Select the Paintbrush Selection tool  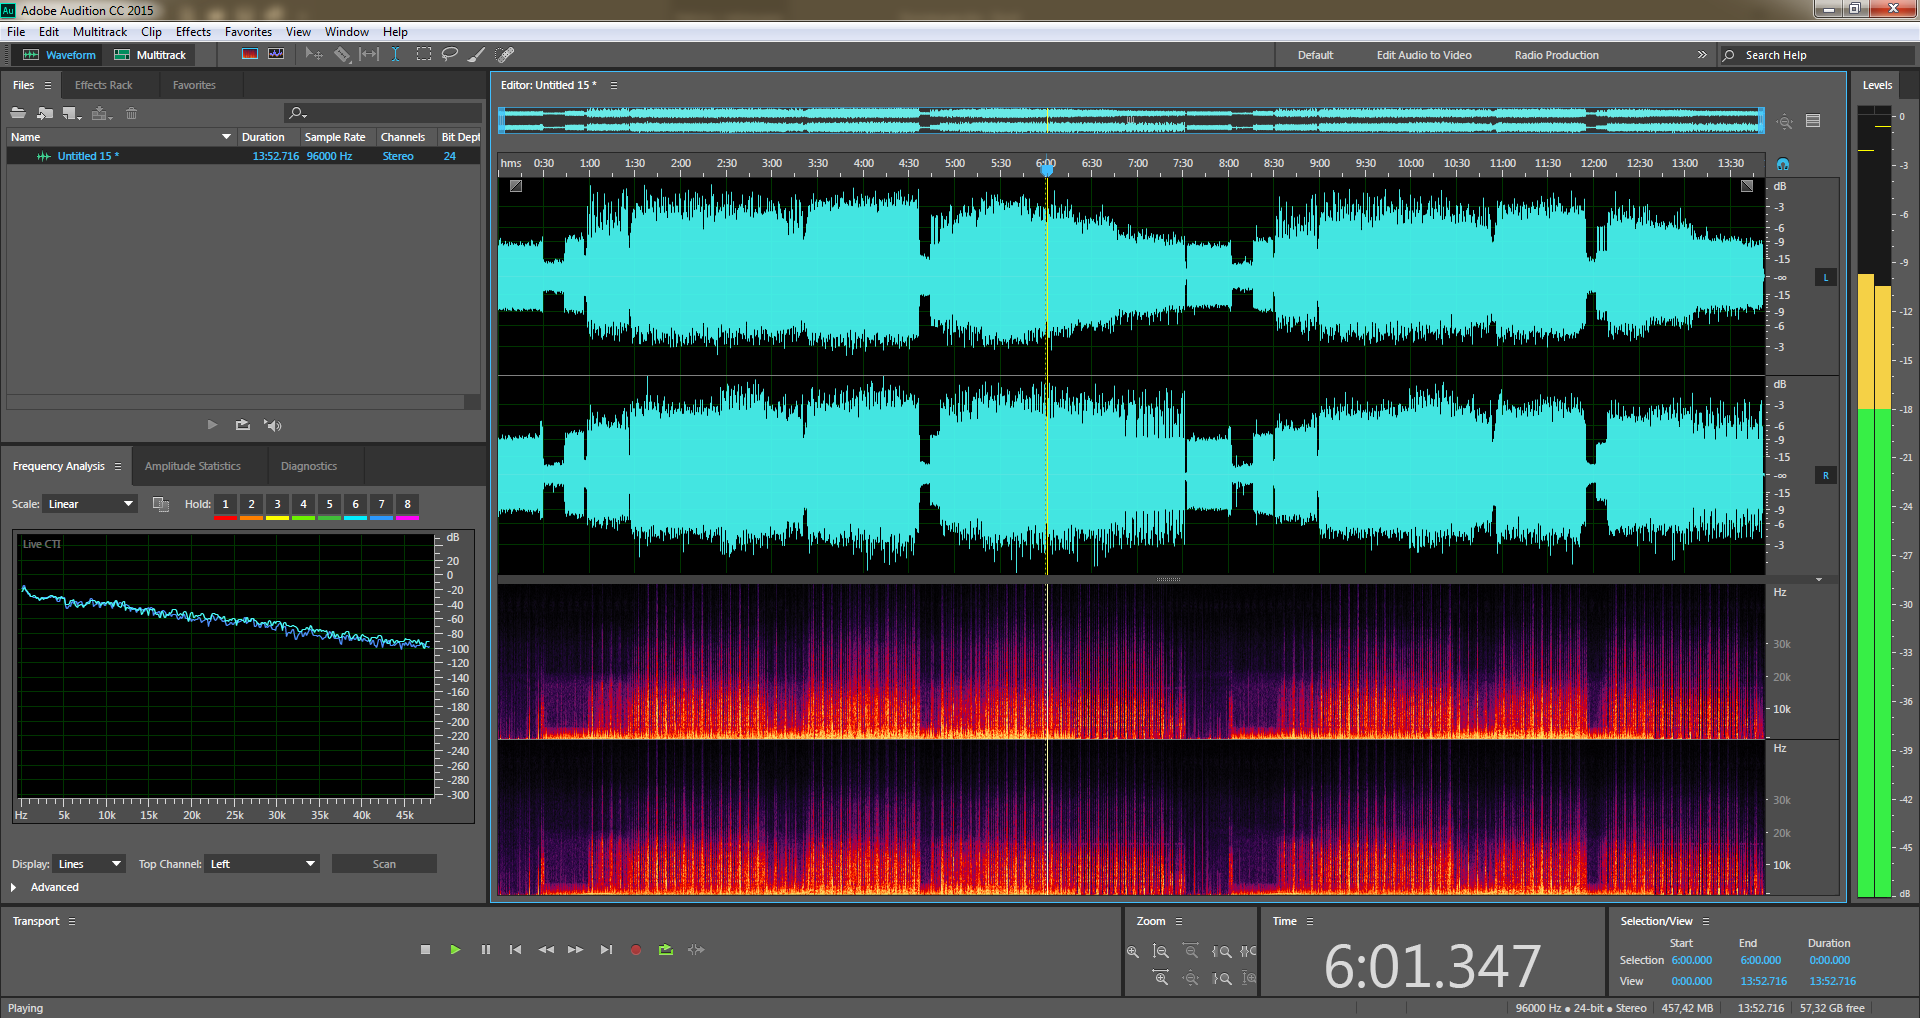coord(477,55)
